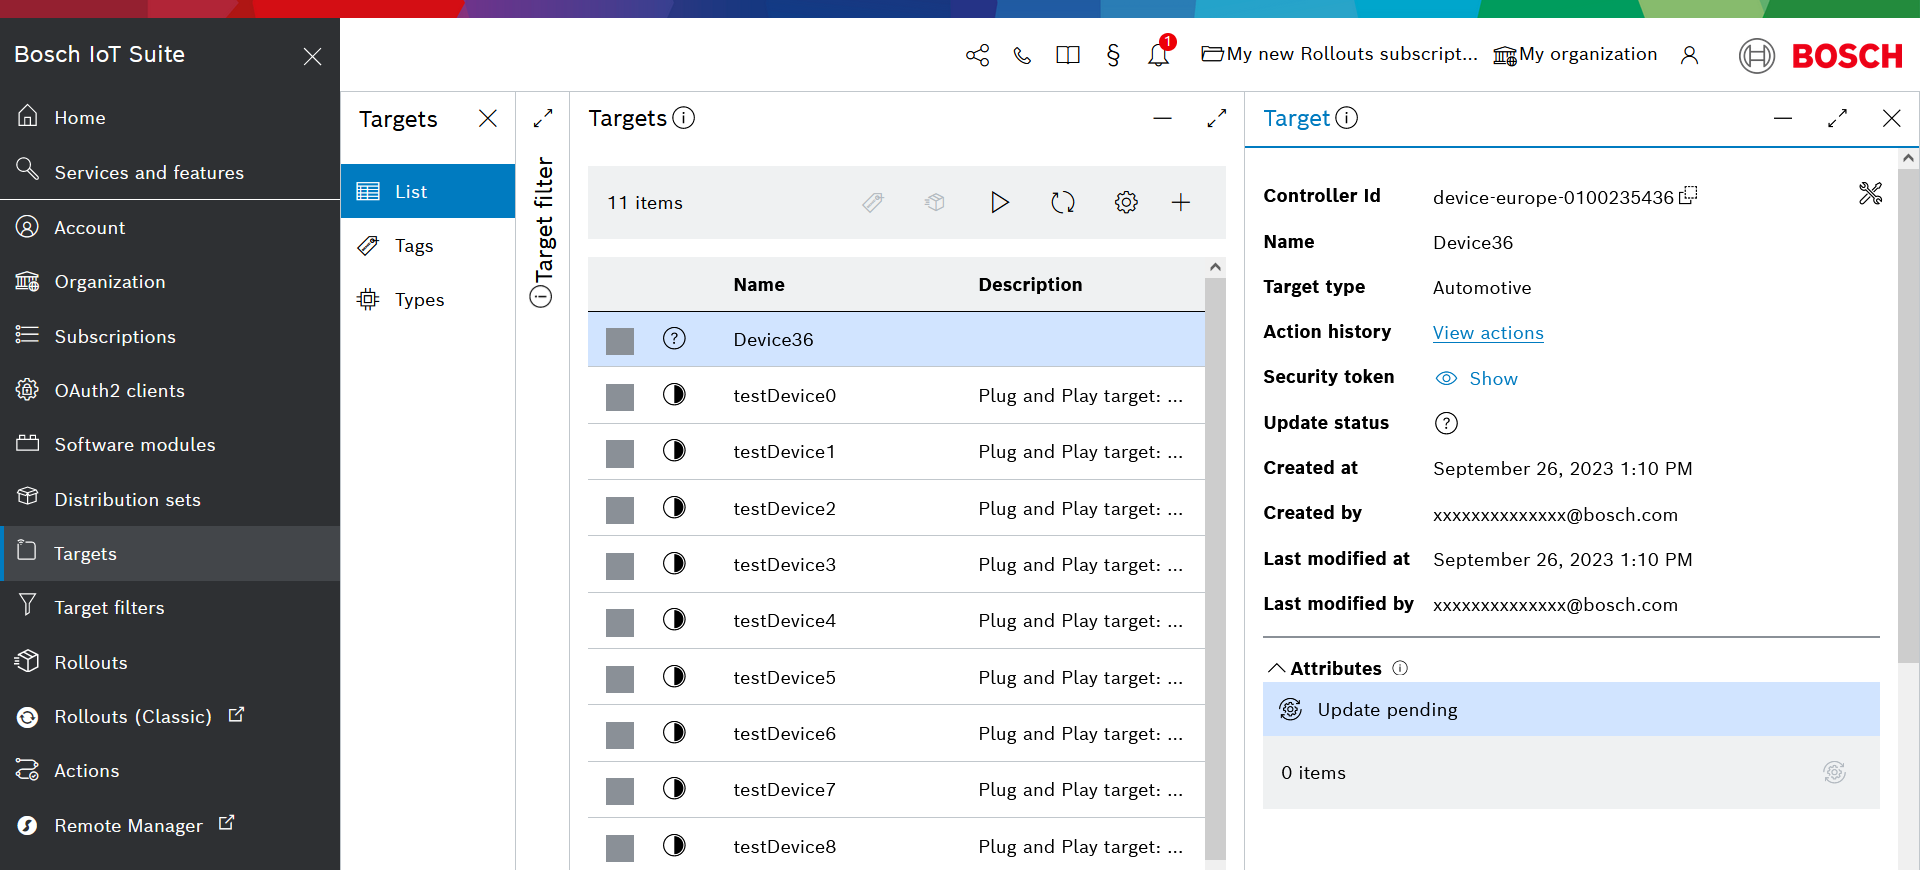Viewport: 1920px width, 870px height.
Task: Click the share icon in top header
Action: [x=977, y=55]
